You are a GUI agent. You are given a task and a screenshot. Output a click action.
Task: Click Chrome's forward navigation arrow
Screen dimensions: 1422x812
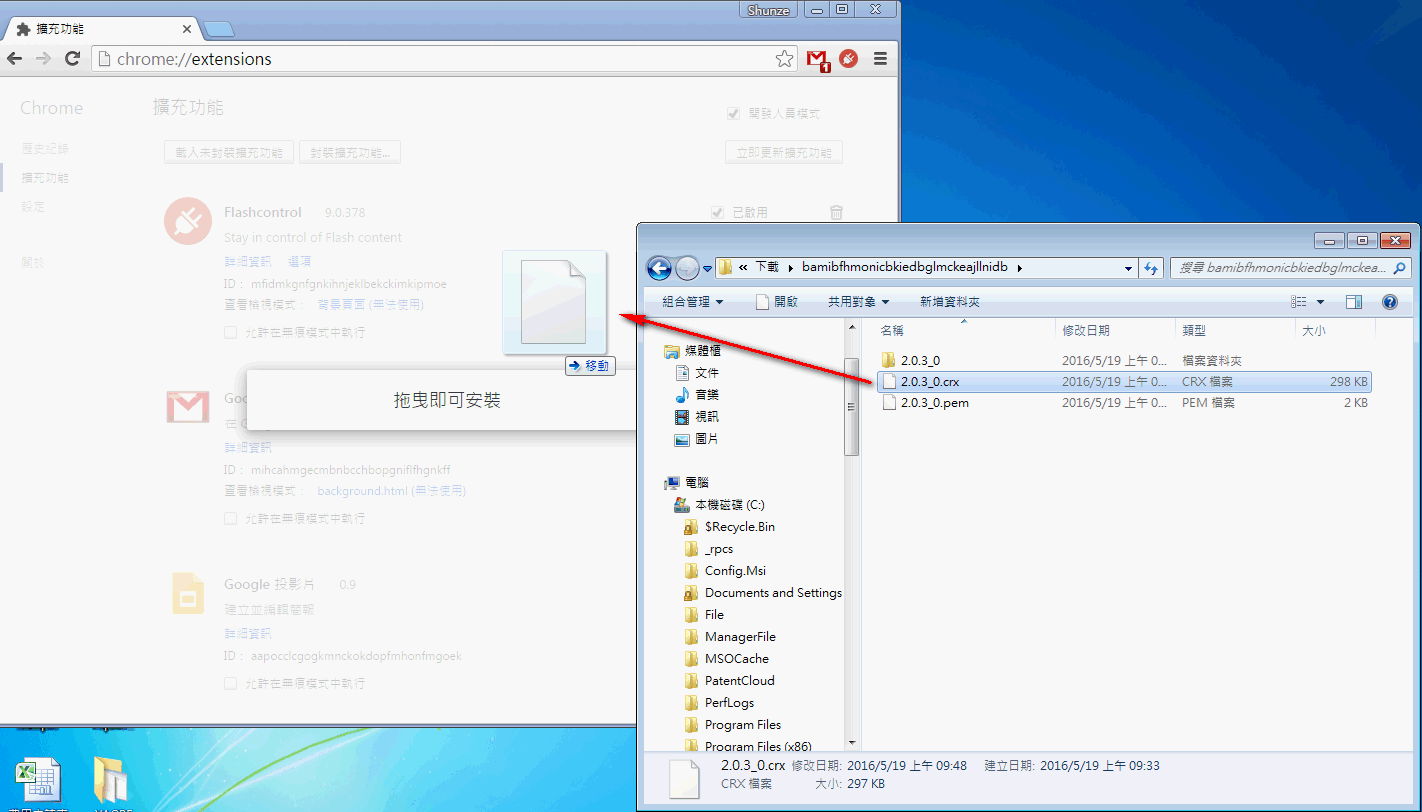coord(43,59)
